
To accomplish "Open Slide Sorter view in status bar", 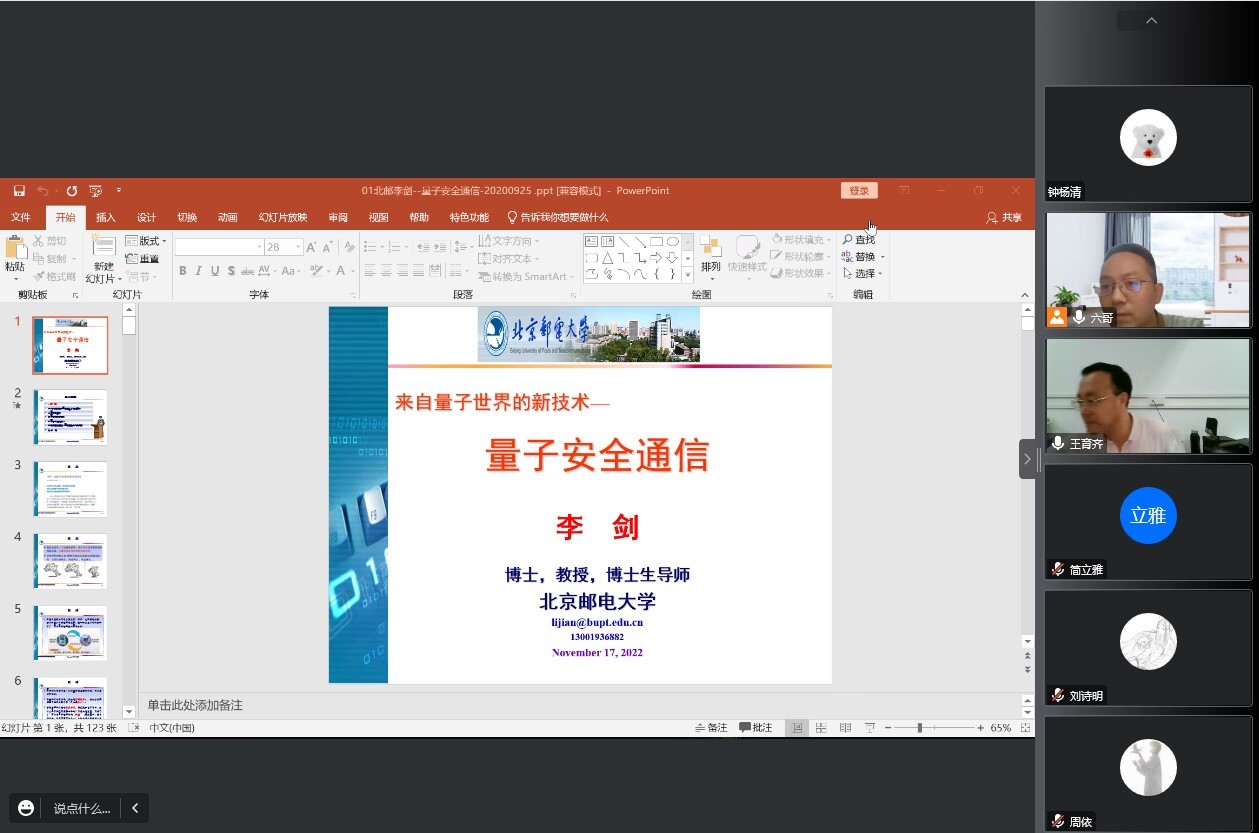I will (821, 728).
